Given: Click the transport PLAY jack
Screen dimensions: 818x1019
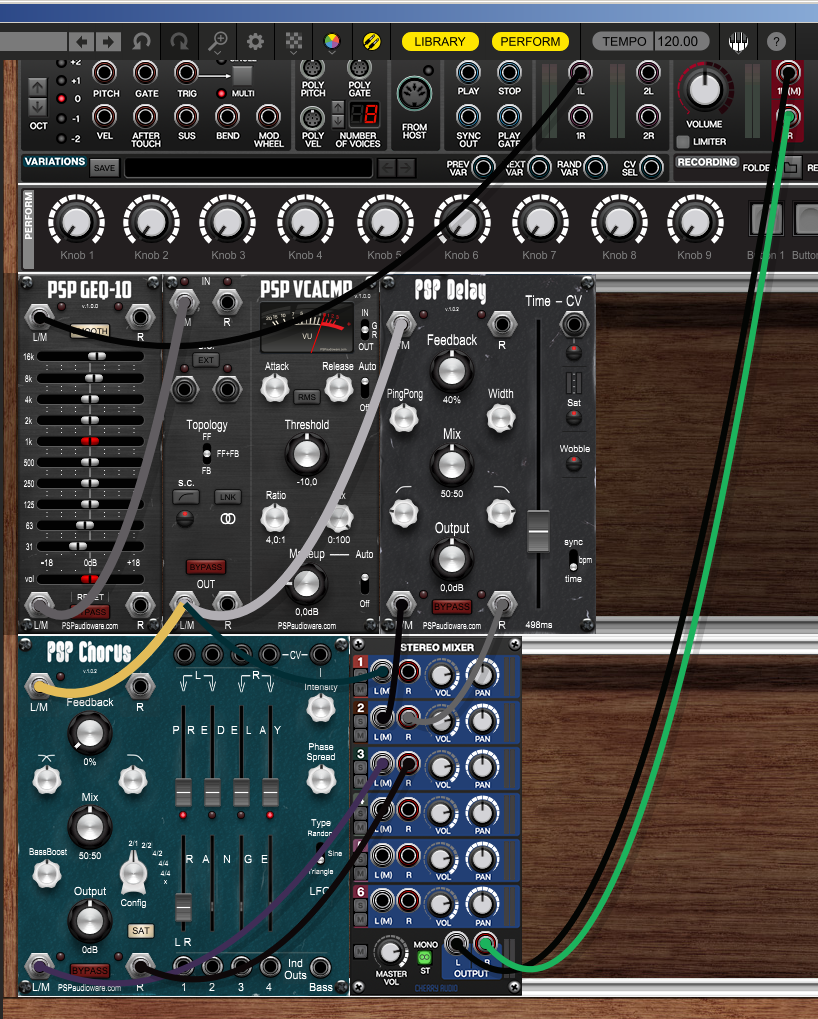Looking at the screenshot, I should (468, 72).
